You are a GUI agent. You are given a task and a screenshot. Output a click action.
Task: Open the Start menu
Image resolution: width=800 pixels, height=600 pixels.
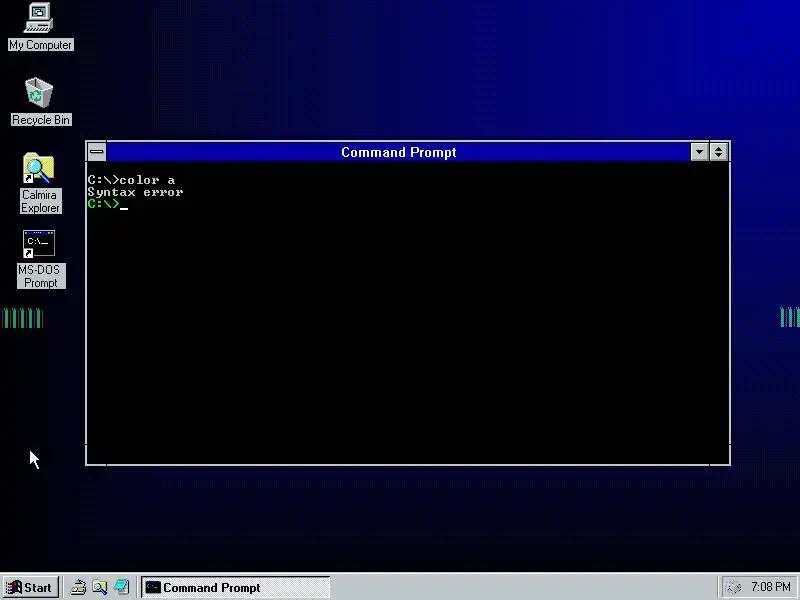[31, 587]
